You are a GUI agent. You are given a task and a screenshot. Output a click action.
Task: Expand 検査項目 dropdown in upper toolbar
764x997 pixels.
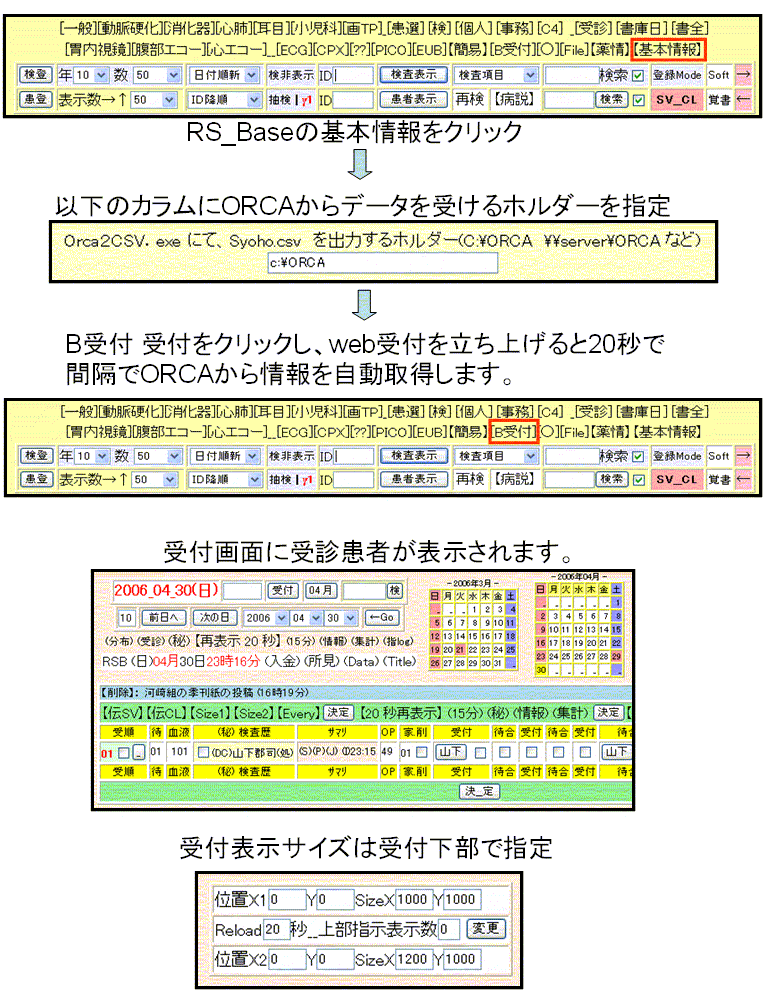coord(496,74)
